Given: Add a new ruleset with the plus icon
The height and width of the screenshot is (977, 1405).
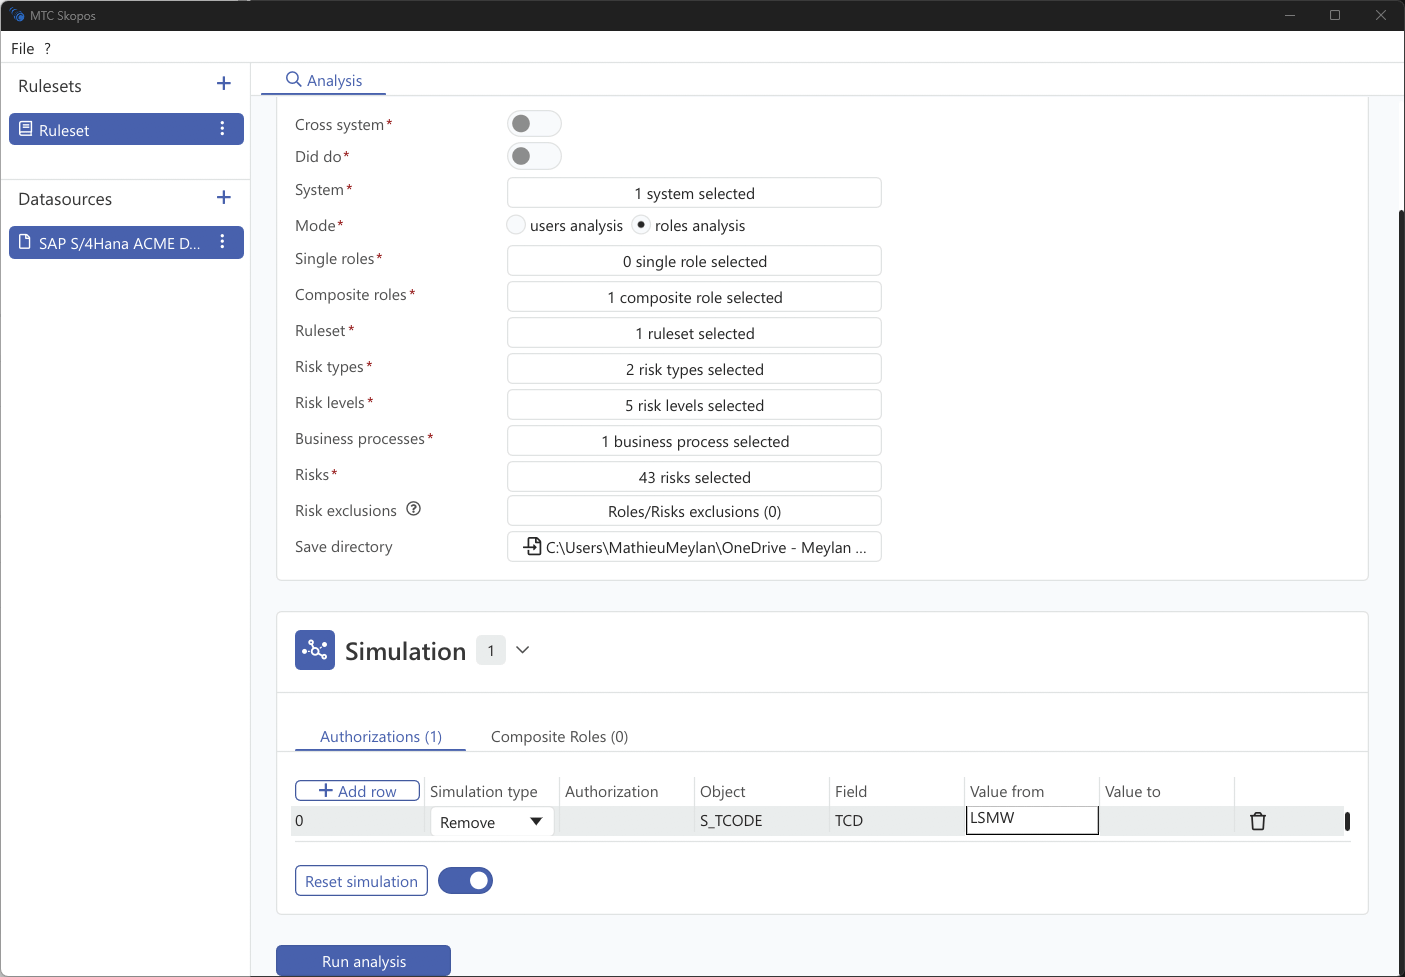Looking at the screenshot, I should 223,84.
